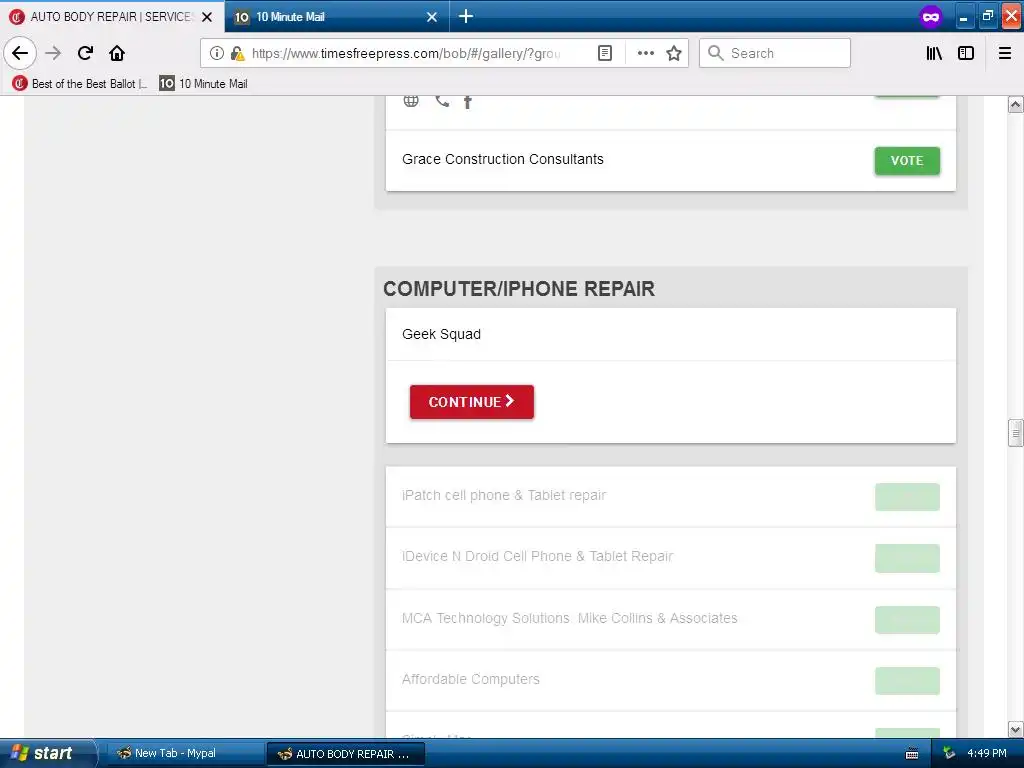The height and width of the screenshot is (768, 1024).
Task: Click the Facebook icon in the listing
Action: 468,101
